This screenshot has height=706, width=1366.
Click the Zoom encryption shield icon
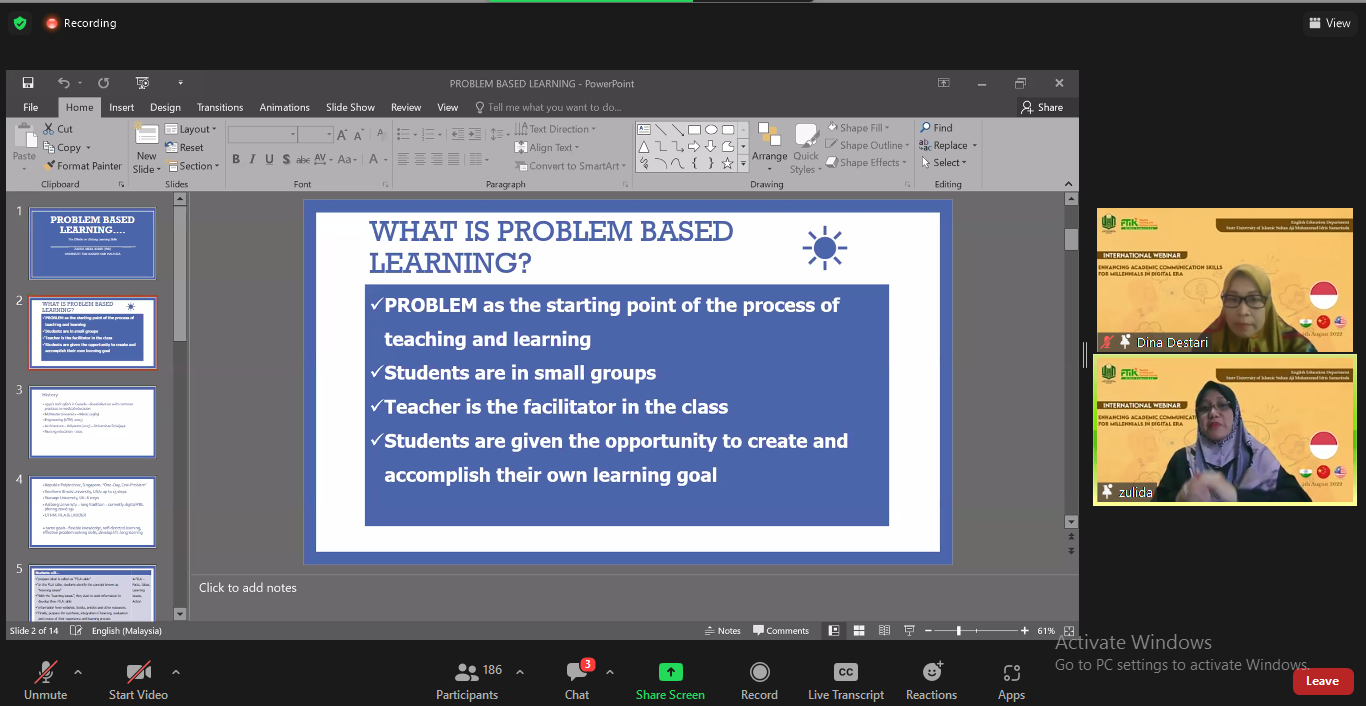point(20,23)
